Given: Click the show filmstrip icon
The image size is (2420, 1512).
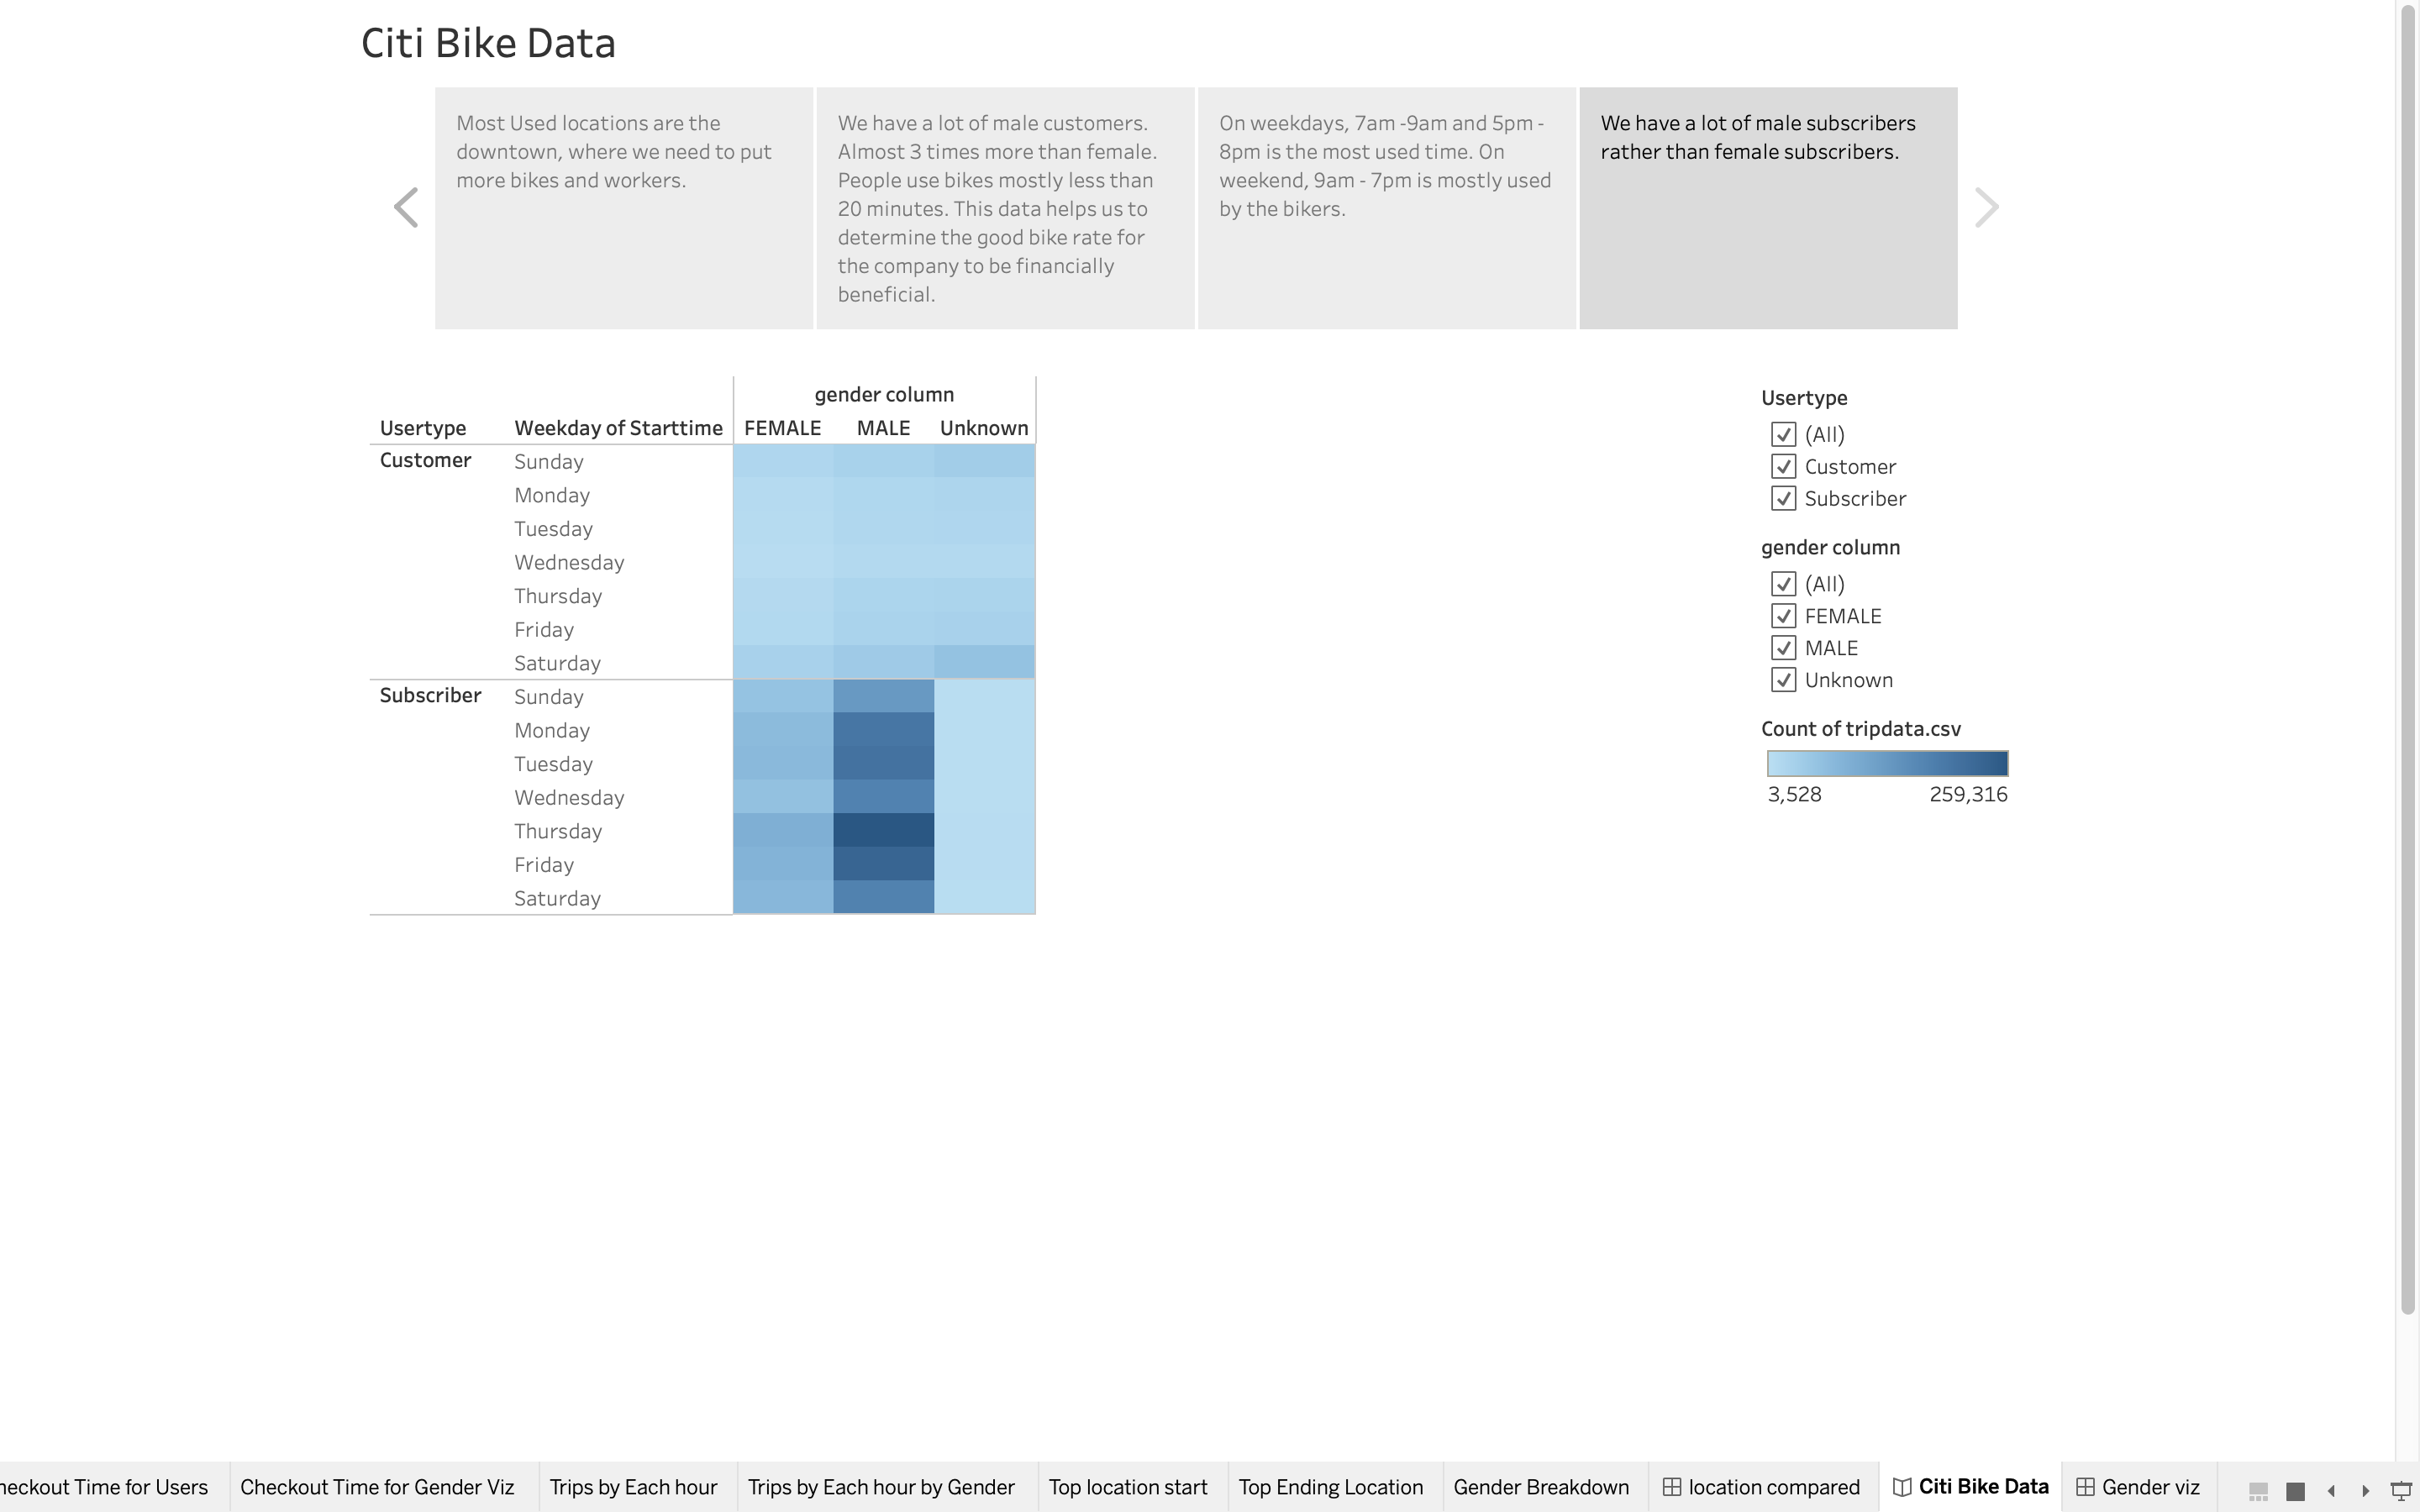Looking at the screenshot, I should point(2260,1490).
